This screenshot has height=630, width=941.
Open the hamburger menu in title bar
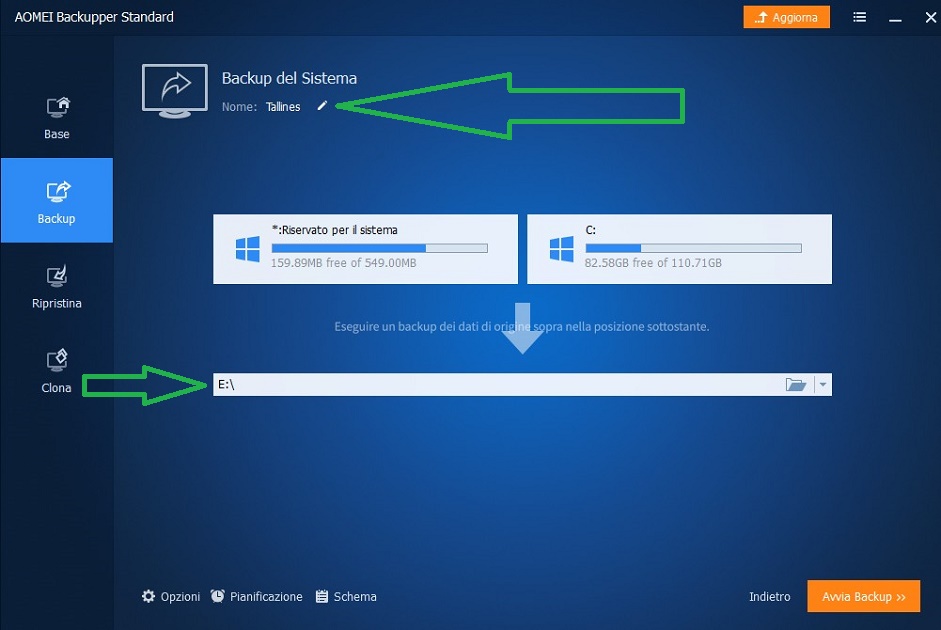point(859,17)
